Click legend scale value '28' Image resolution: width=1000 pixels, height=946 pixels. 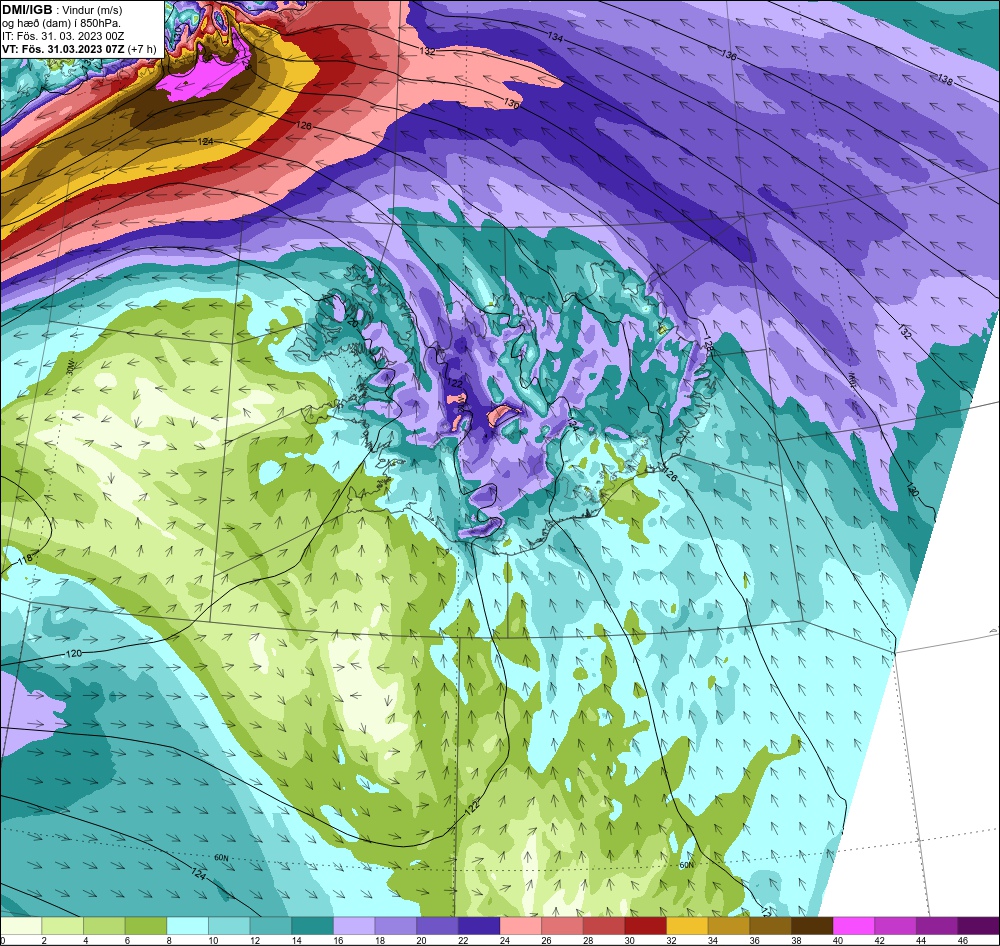click(588, 940)
